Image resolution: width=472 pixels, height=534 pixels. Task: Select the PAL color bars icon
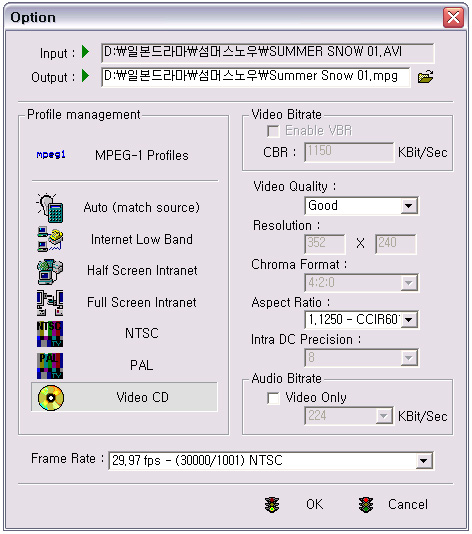[50, 366]
